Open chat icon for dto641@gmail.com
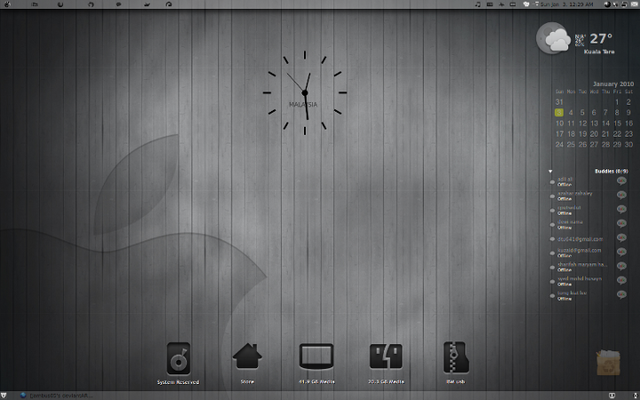The height and width of the screenshot is (400, 640). coord(621,238)
